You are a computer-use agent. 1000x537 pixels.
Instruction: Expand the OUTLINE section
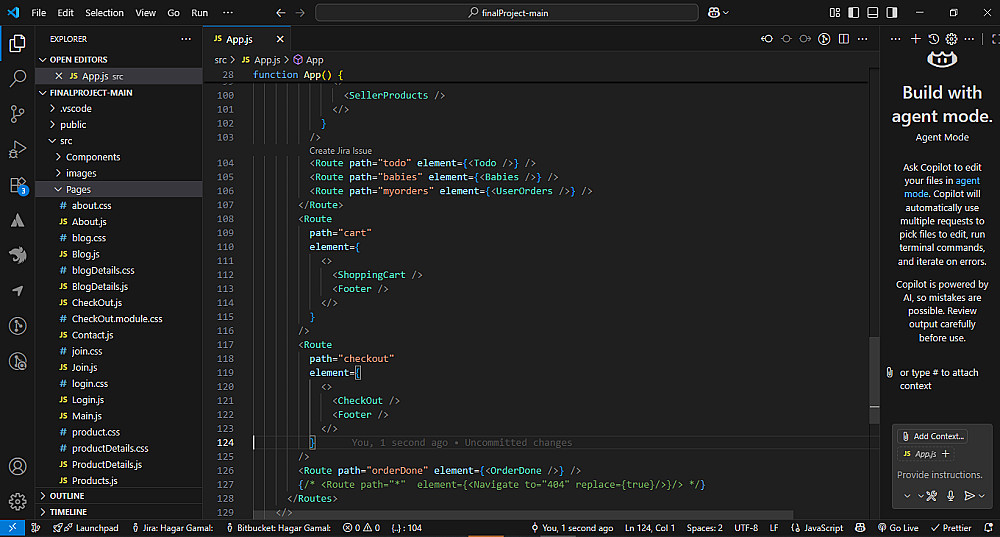67,496
